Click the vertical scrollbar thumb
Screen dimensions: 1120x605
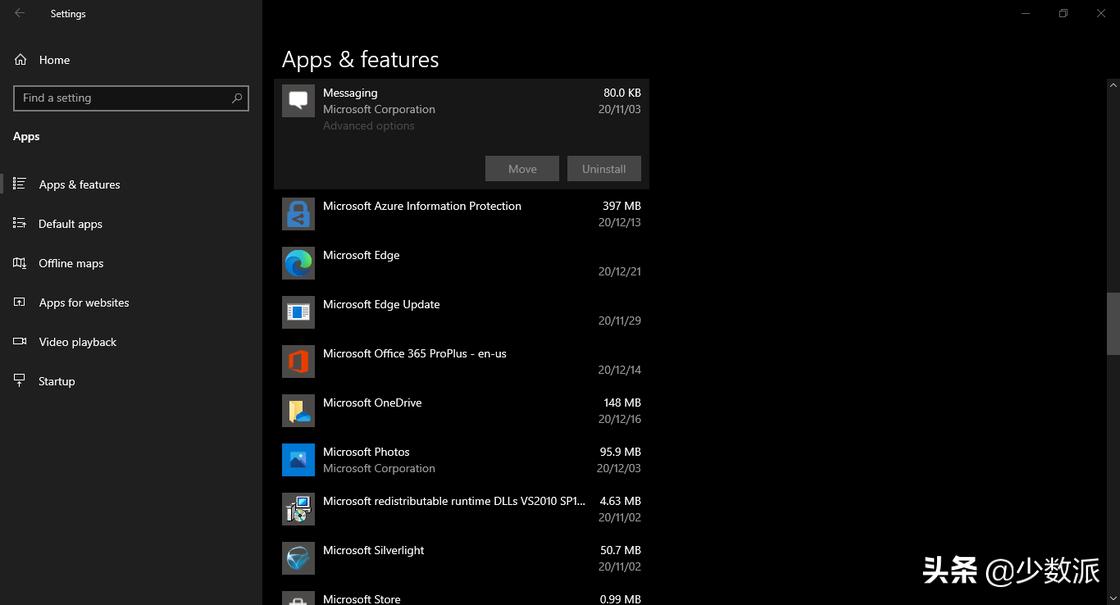1113,323
